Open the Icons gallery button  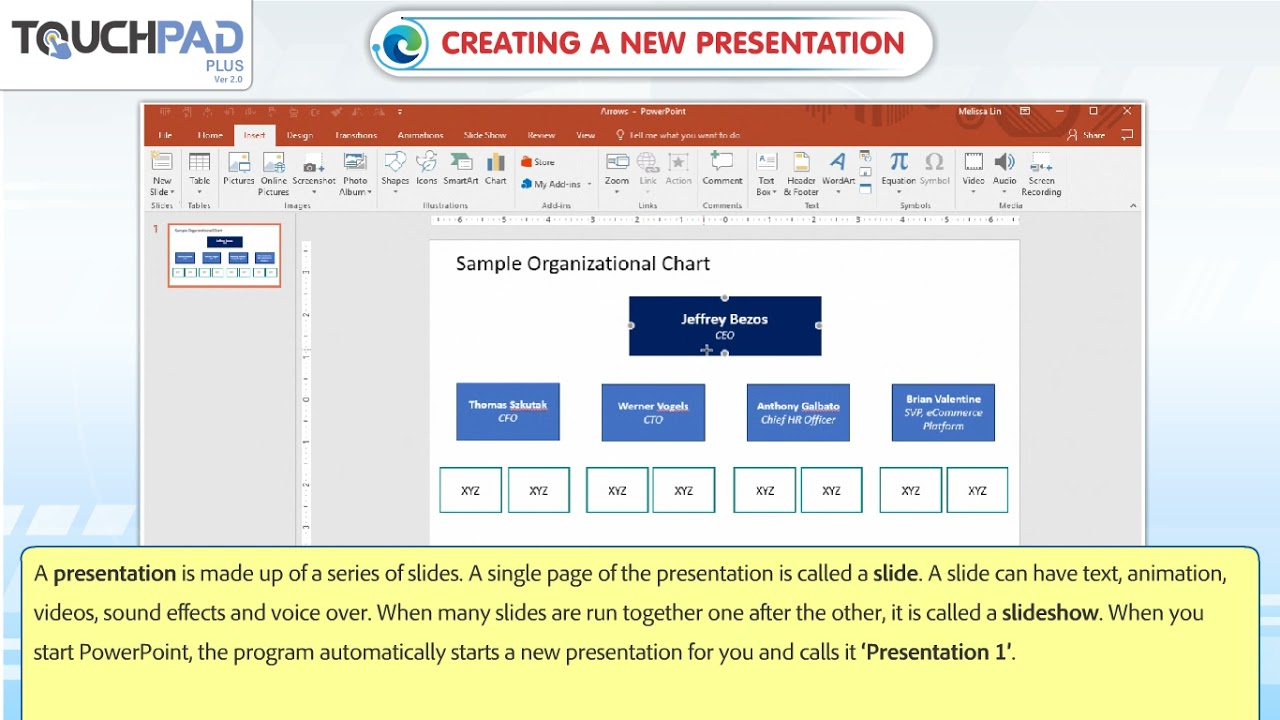427,168
